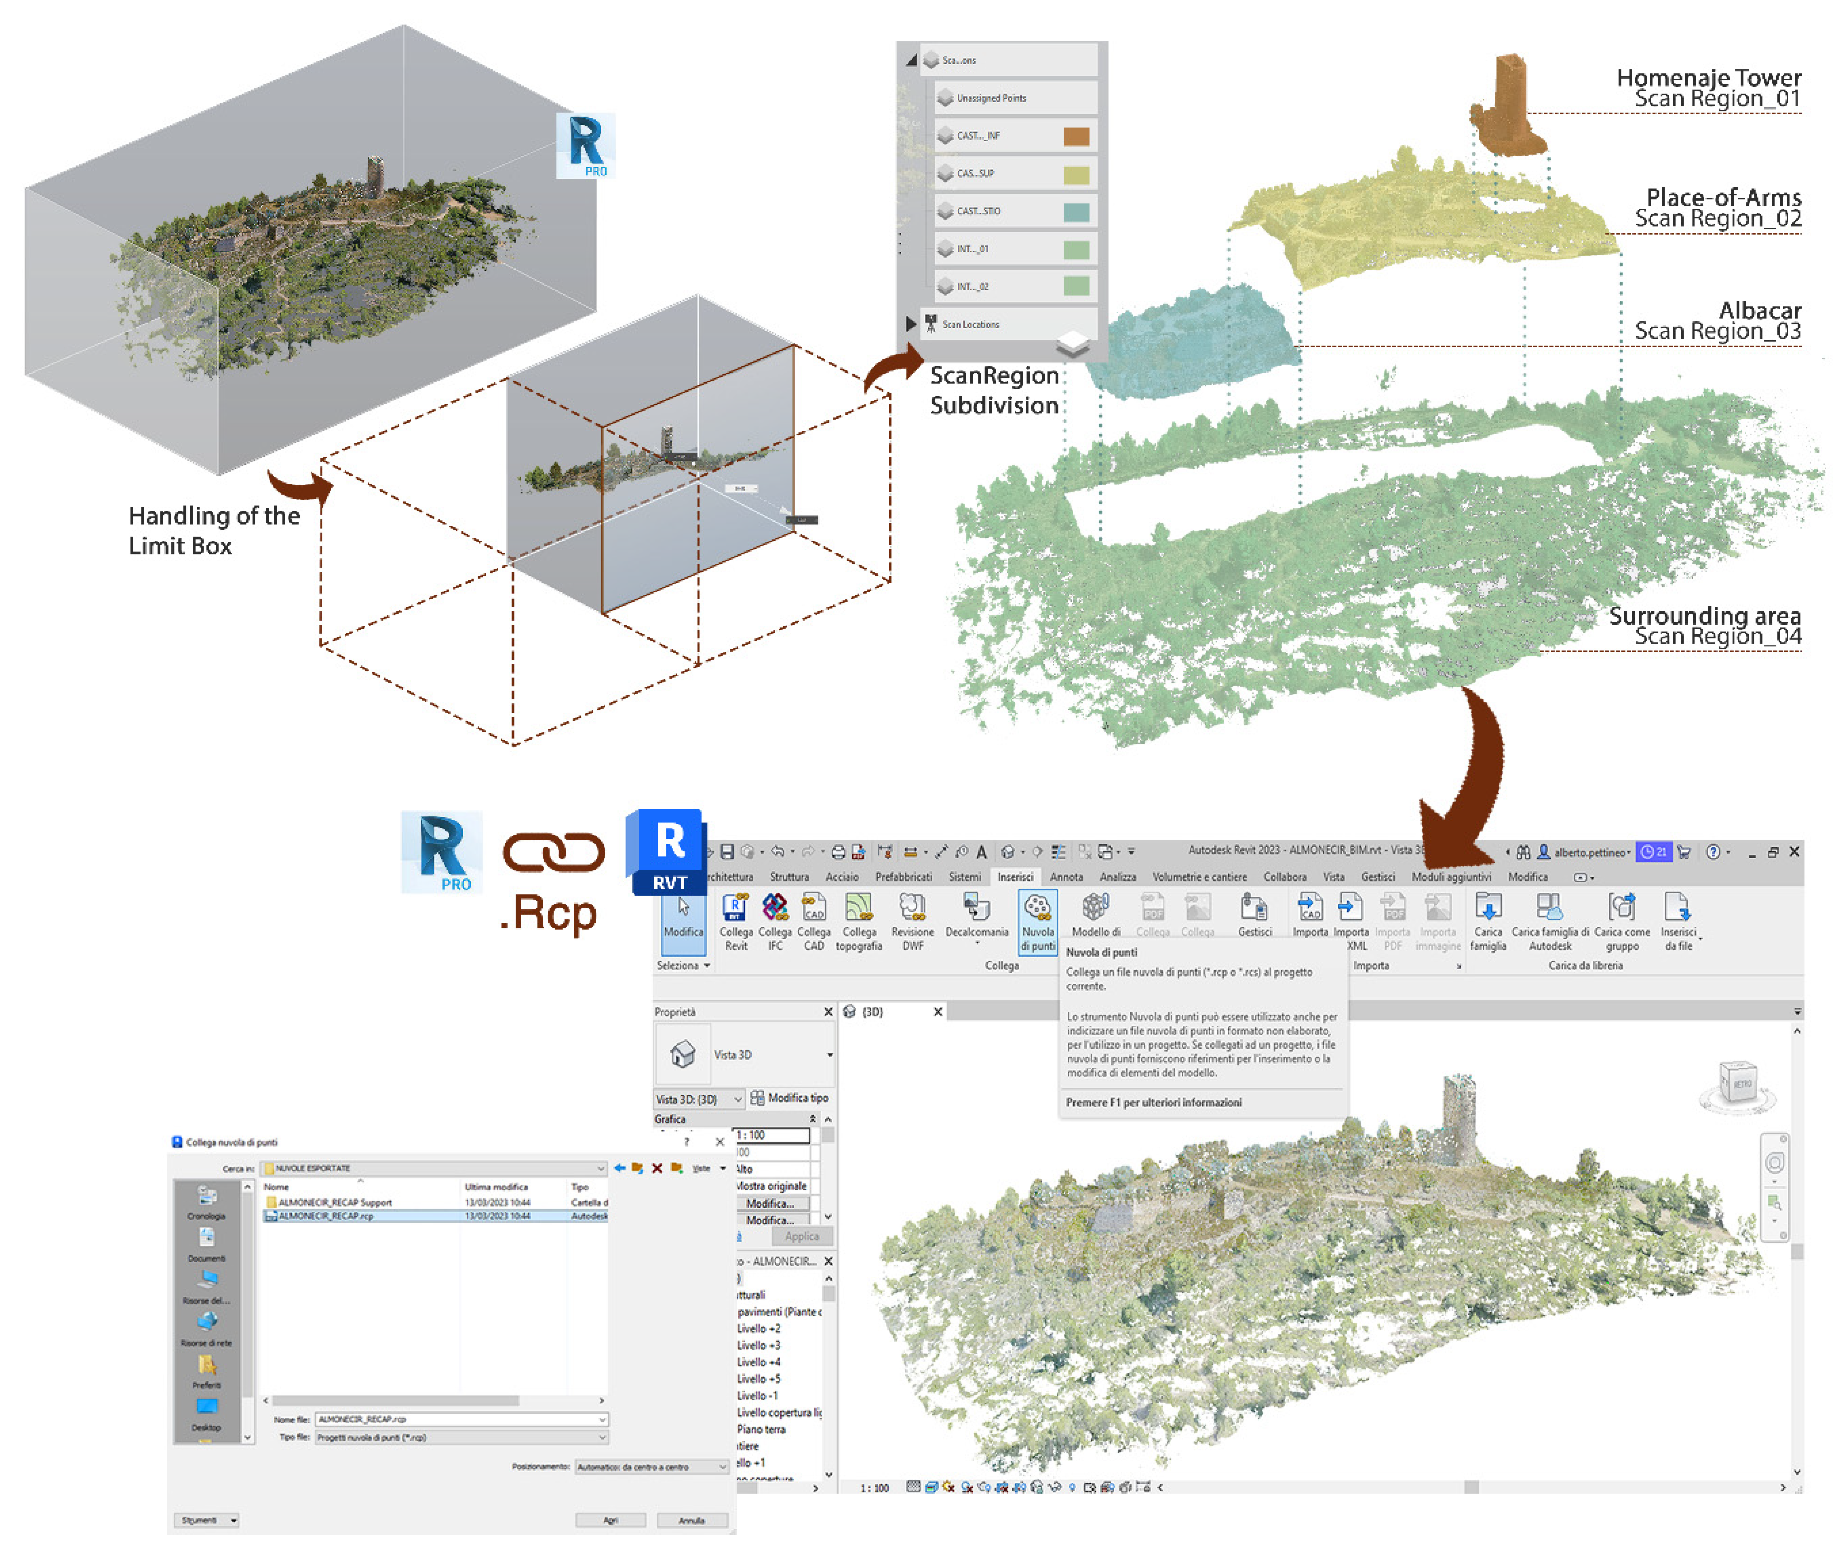Image resolution: width=1835 pixels, height=1560 pixels.
Task: Switch to the Annota ribbon tab
Action: point(1066,877)
